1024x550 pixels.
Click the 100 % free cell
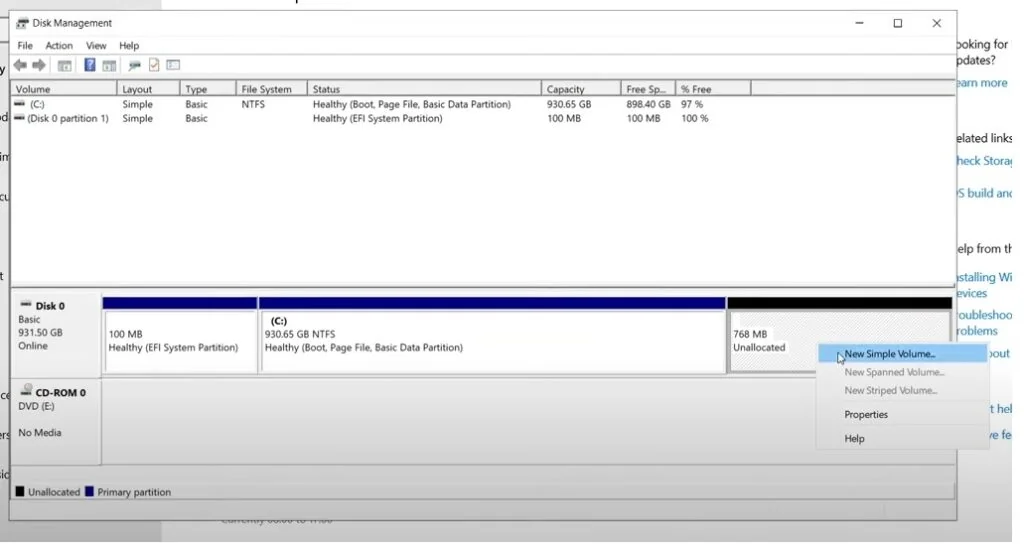pyautogui.click(x=694, y=119)
